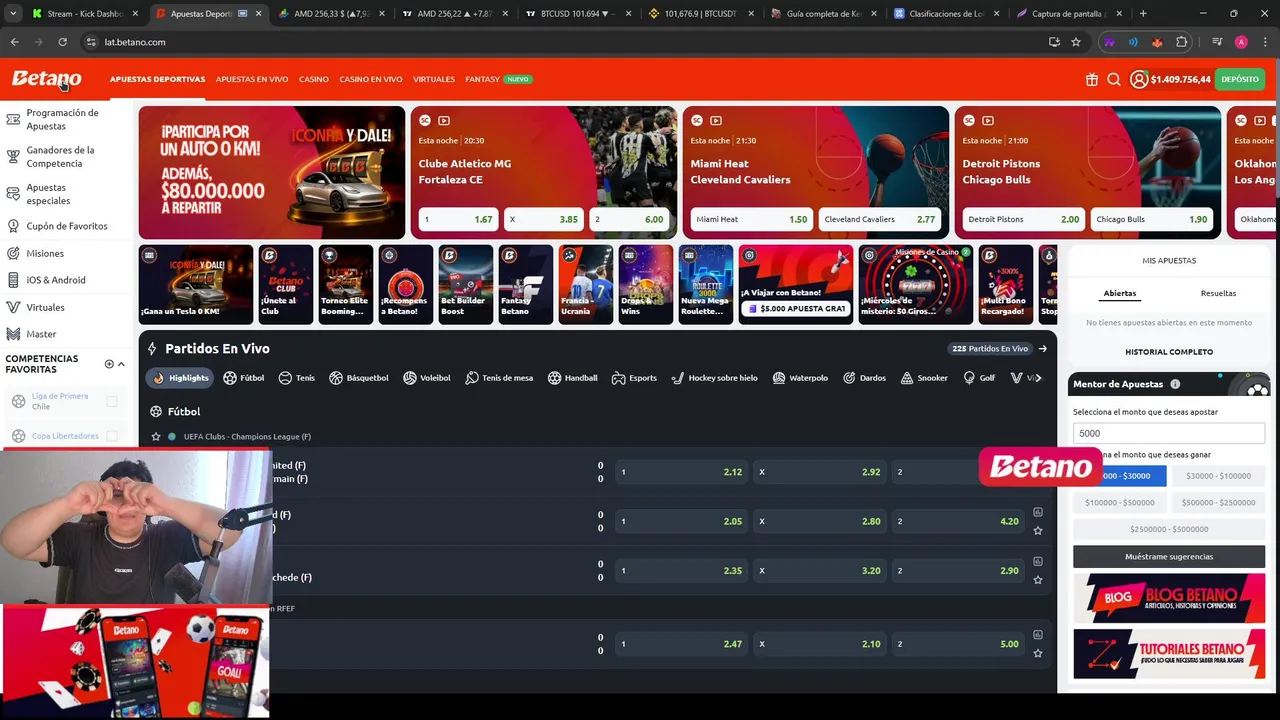Screen dimensions: 1280x720
Task: Open the Fantasy menu item
Action: (482, 79)
